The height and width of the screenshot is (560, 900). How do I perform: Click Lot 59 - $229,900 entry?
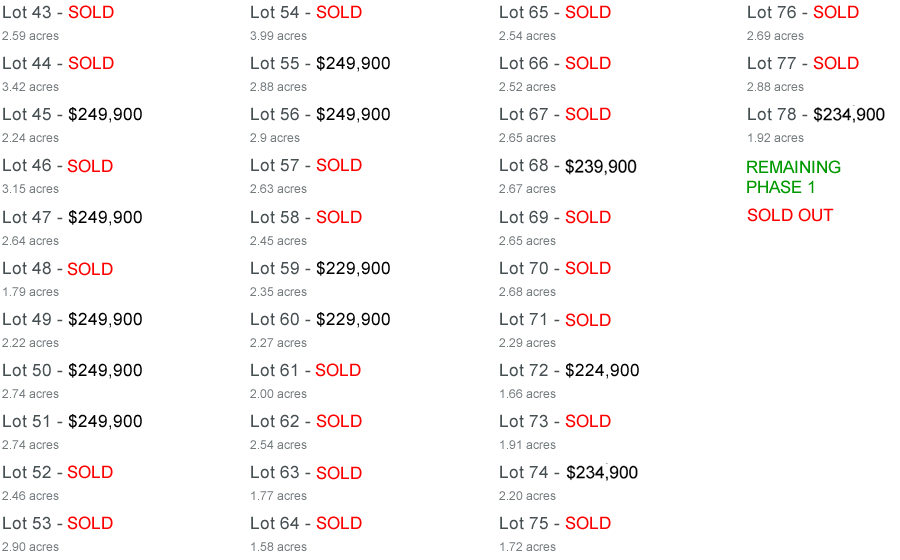[x=320, y=269]
